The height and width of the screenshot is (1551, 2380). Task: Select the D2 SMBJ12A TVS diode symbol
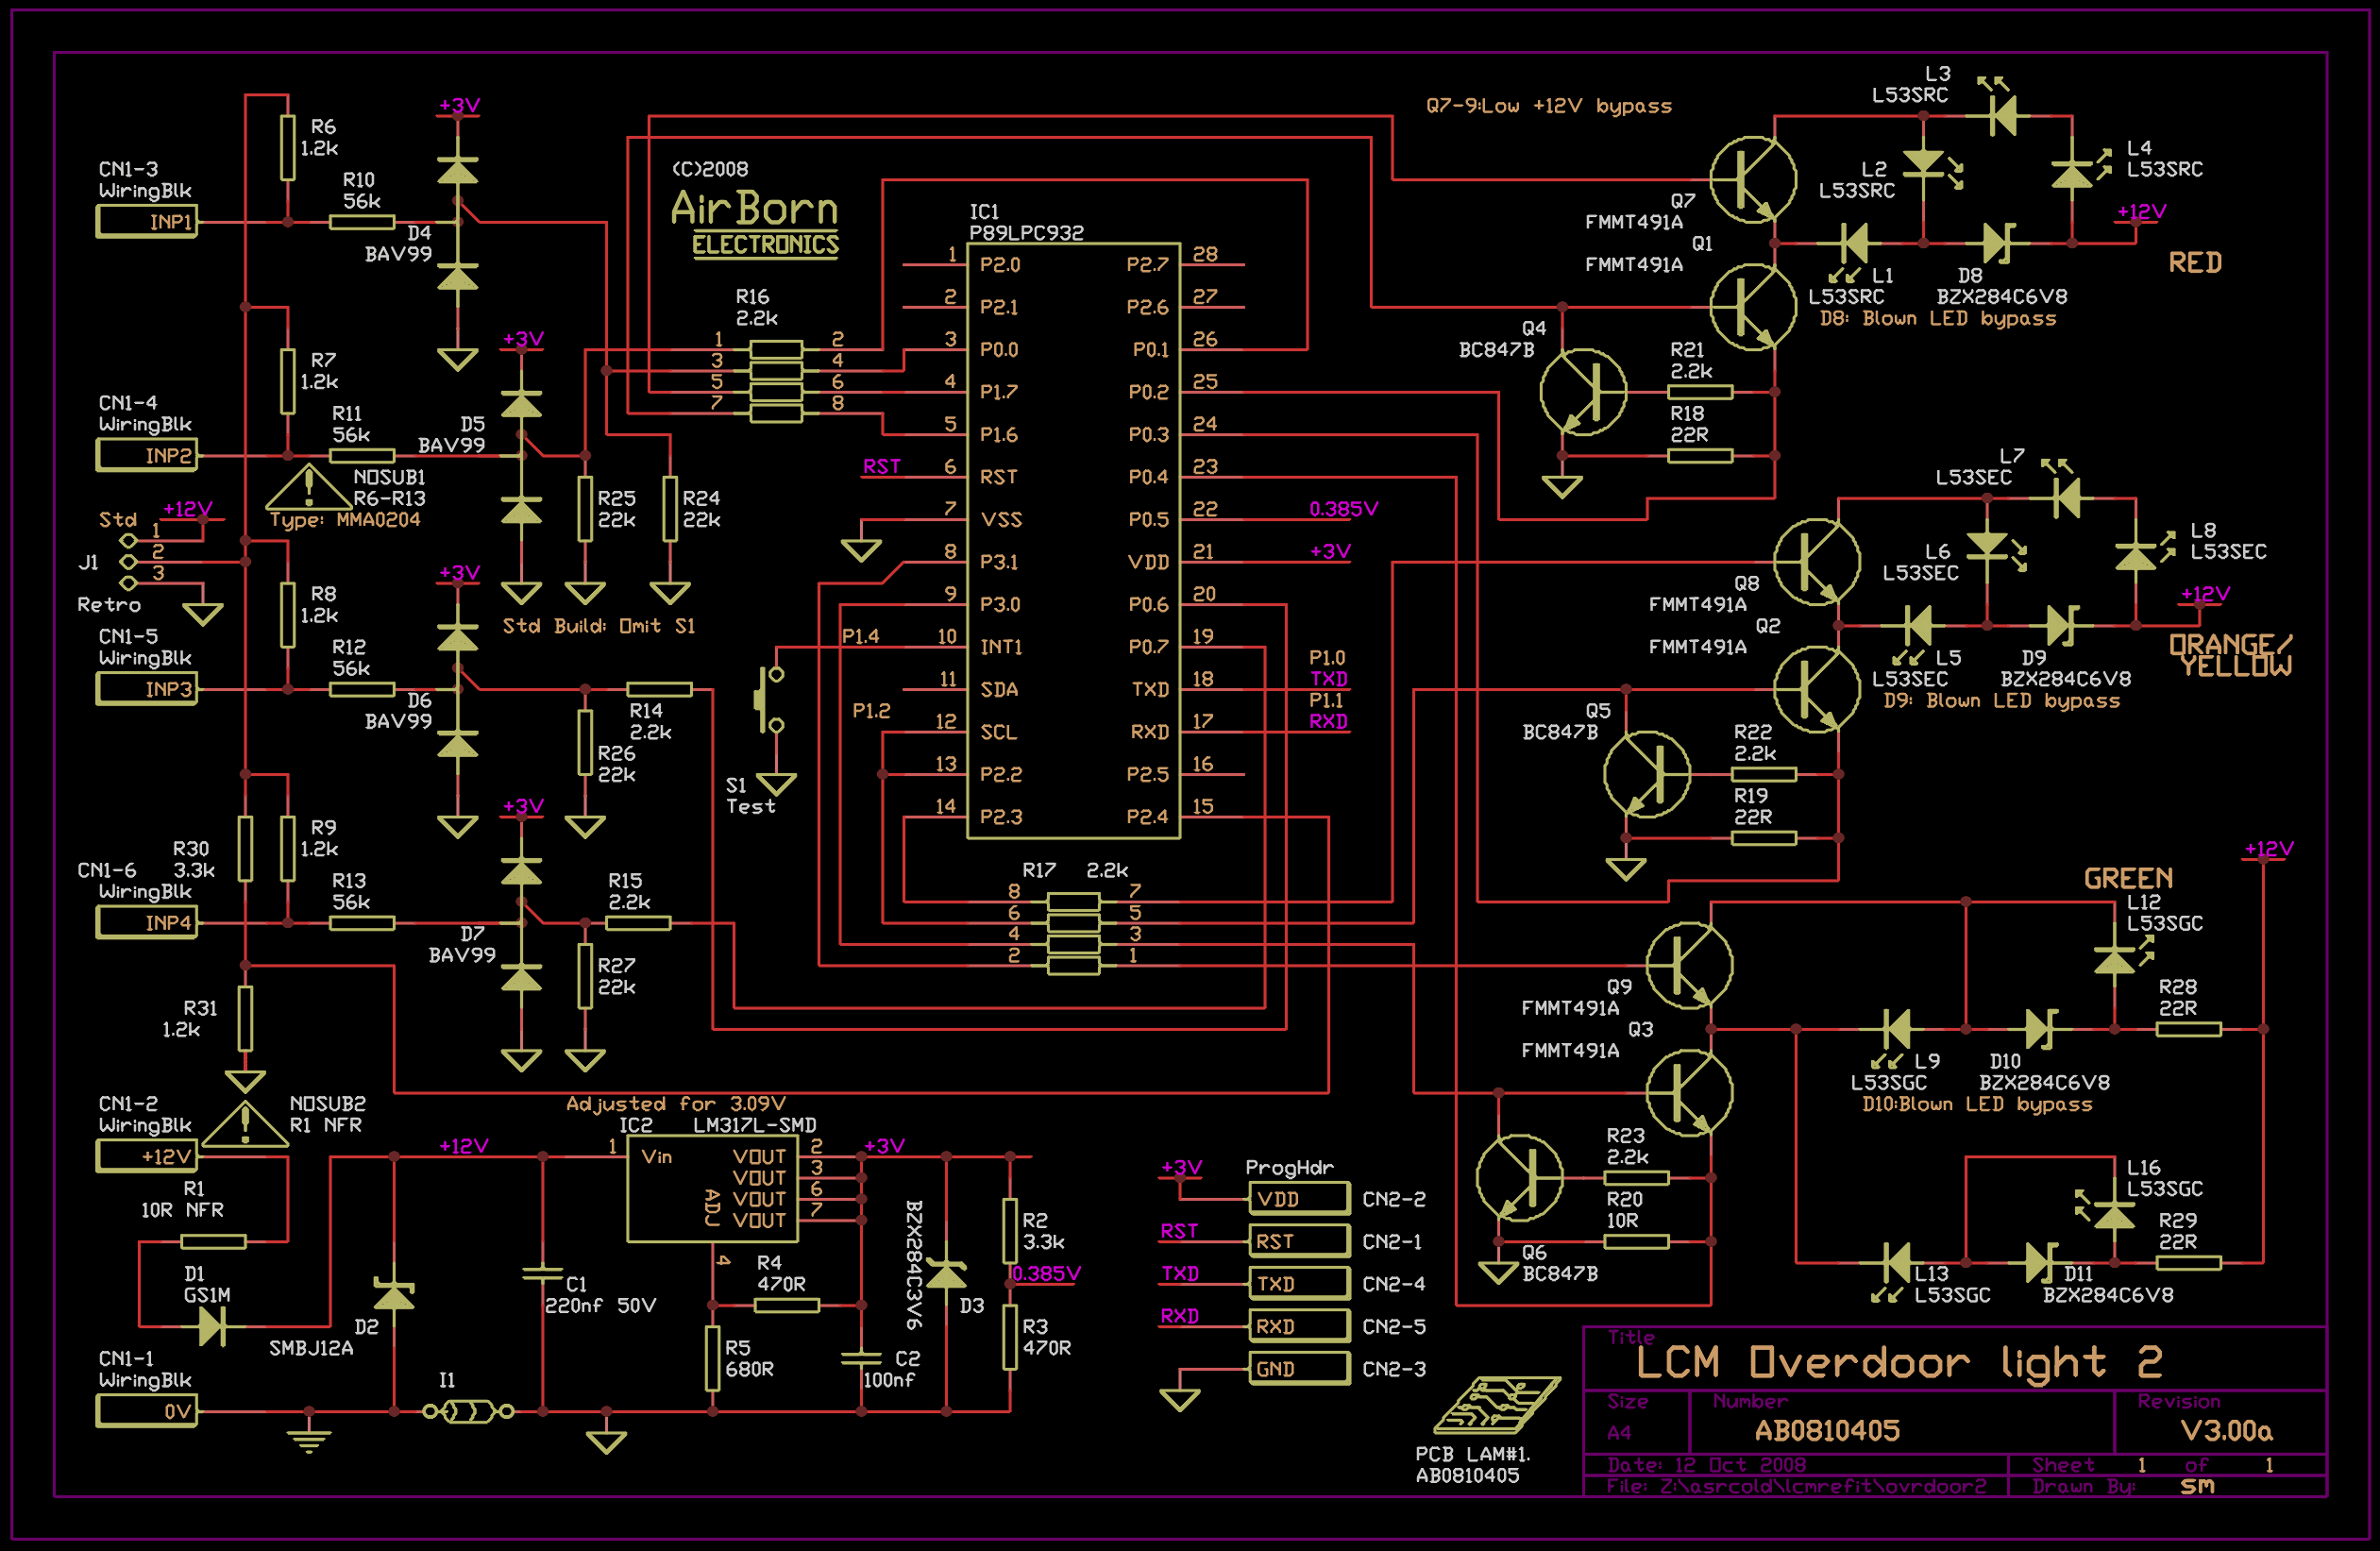click(x=393, y=1296)
